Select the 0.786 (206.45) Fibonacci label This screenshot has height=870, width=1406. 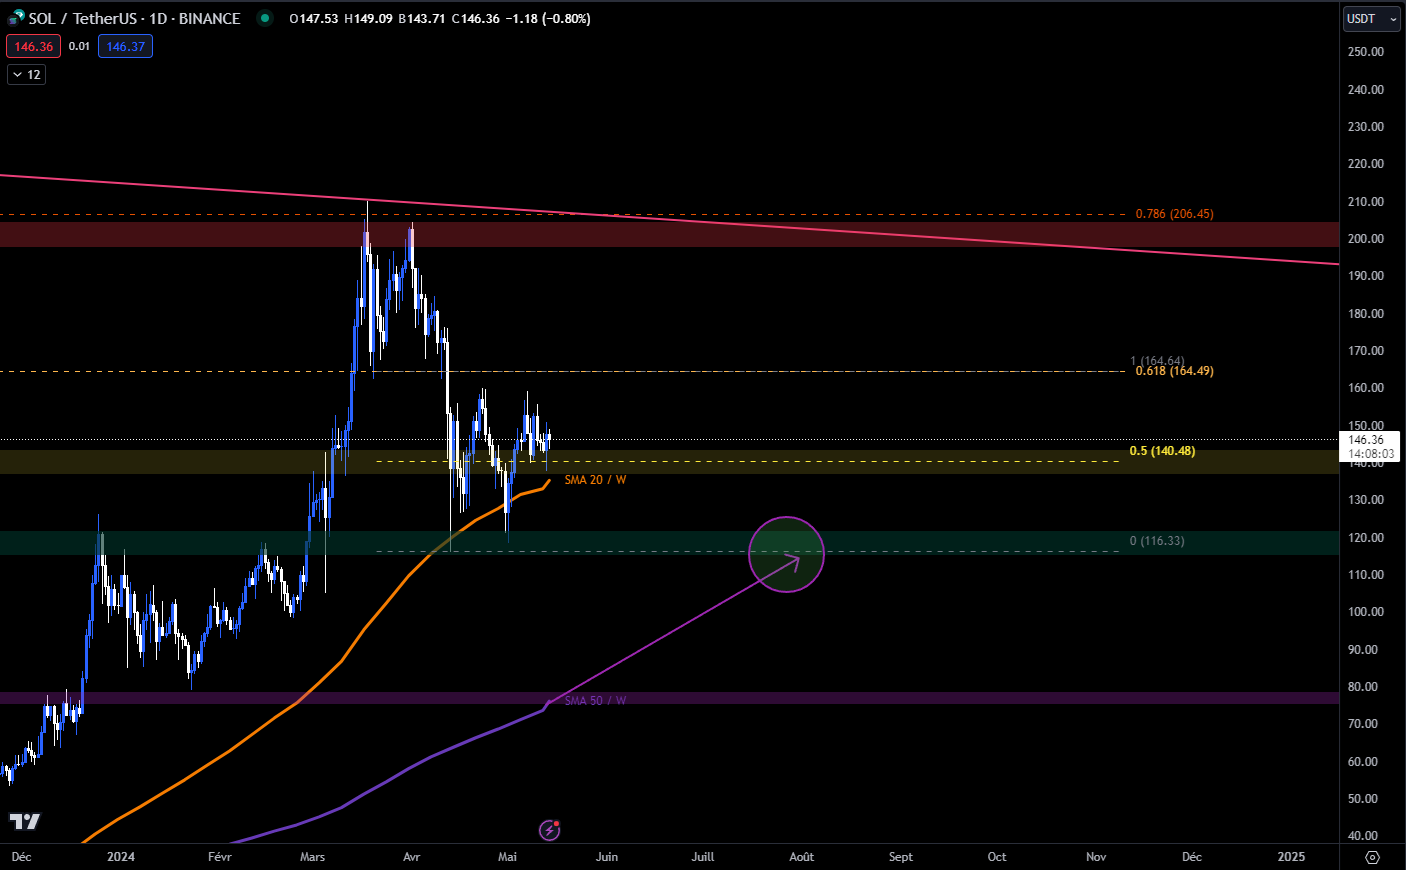1174,214
